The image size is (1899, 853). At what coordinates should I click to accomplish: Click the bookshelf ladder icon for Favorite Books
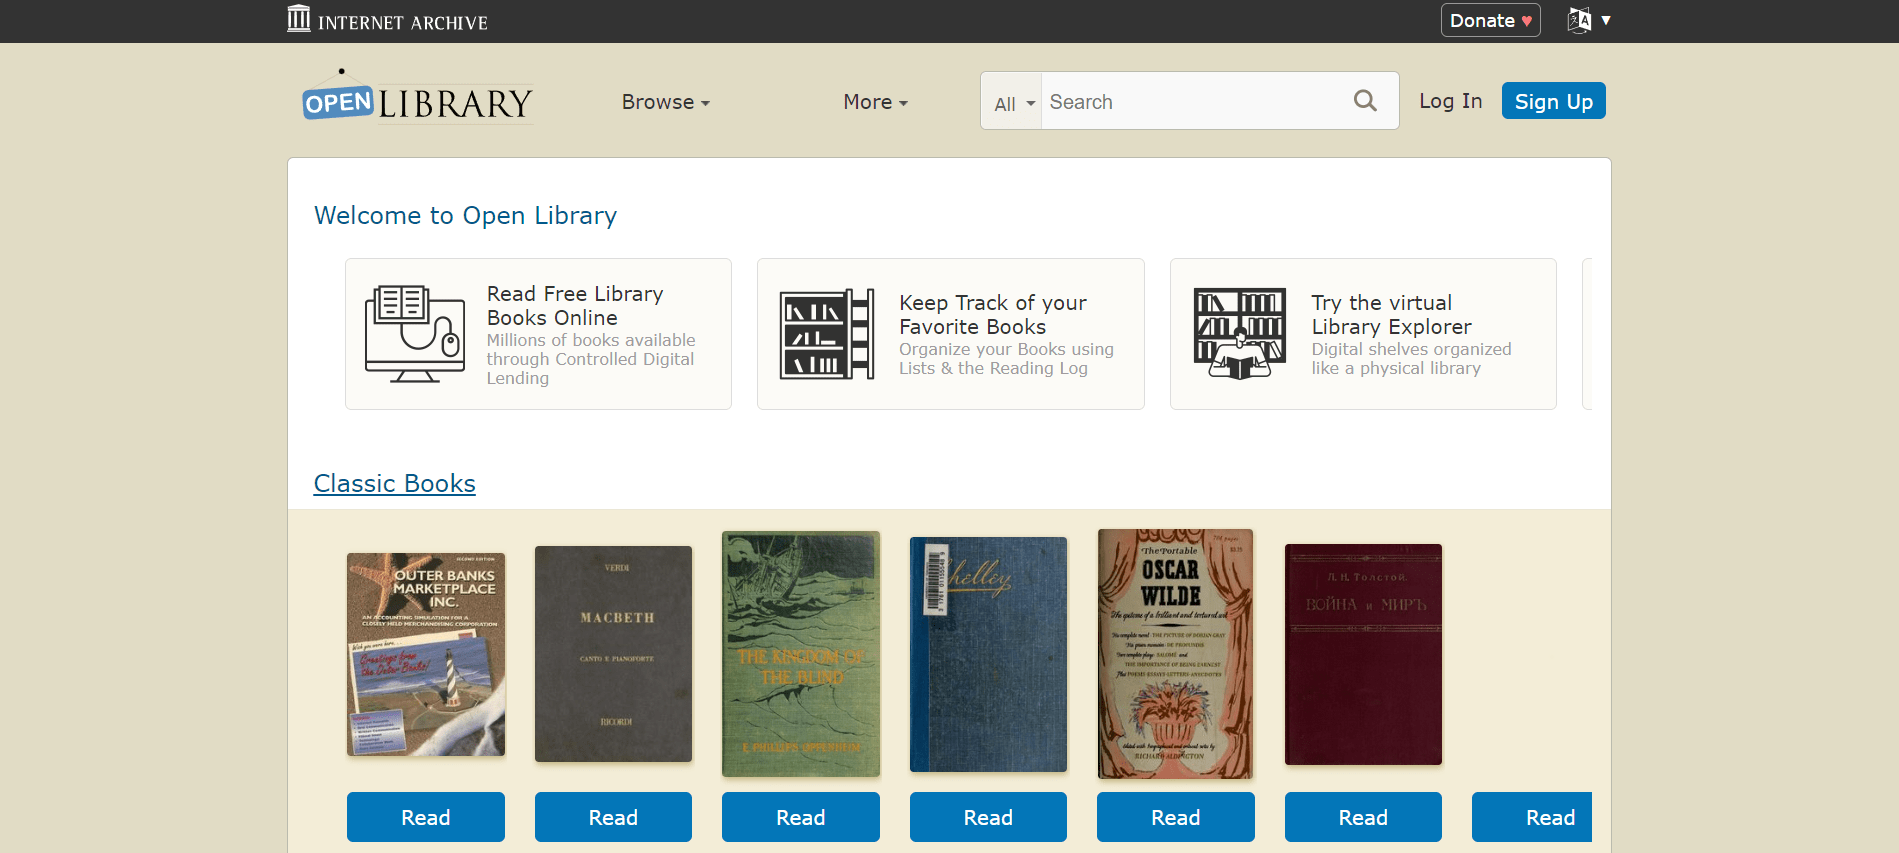pyautogui.click(x=827, y=334)
